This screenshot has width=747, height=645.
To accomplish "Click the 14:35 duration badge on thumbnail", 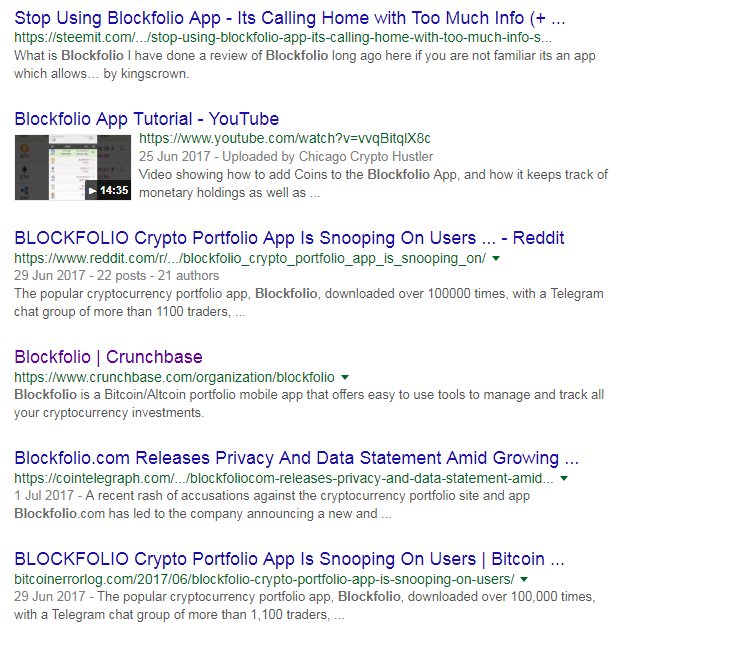I will click(x=114, y=191).
